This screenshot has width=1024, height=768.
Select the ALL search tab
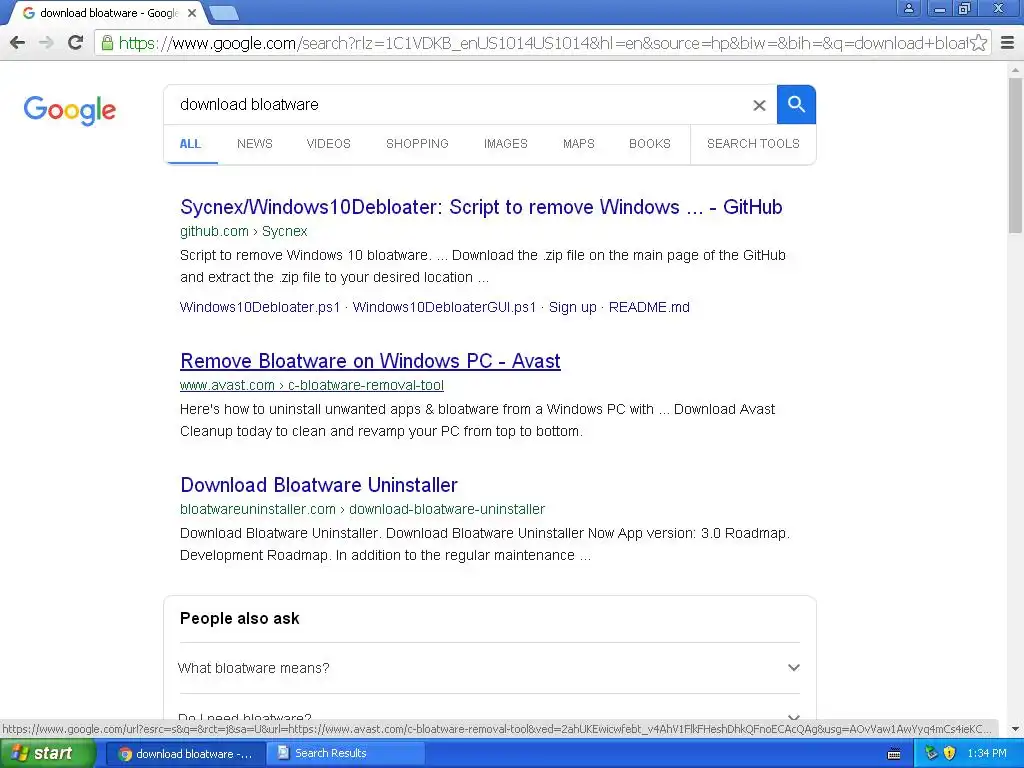click(x=190, y=144)
